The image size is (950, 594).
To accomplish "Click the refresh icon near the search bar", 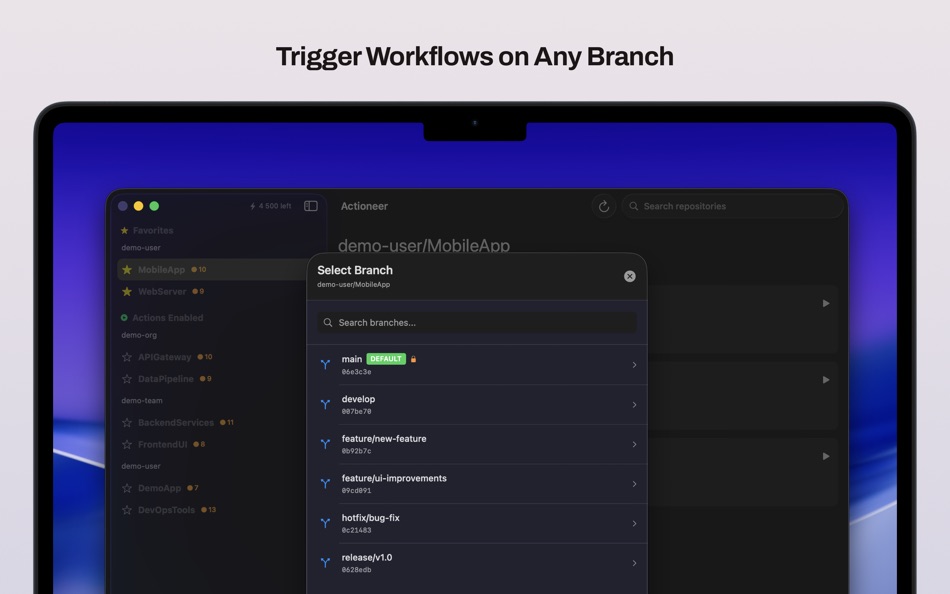I will [604, 205].
